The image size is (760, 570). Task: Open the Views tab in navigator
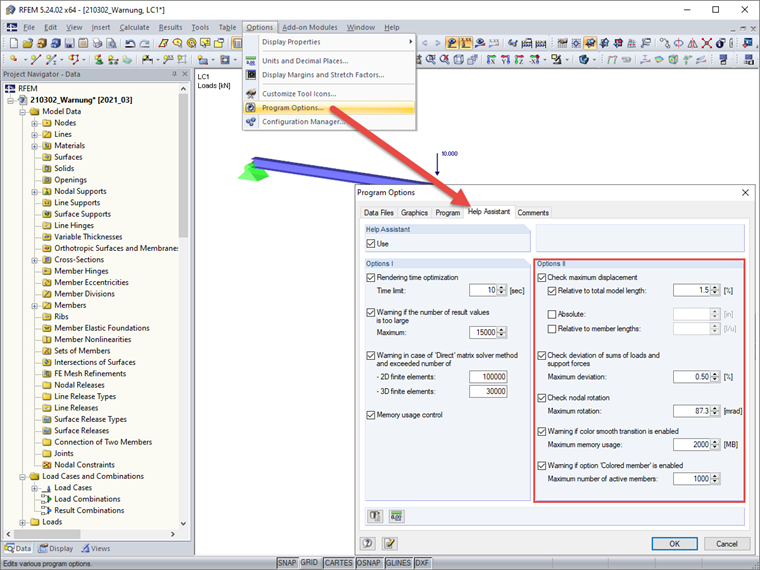[95, 548]
